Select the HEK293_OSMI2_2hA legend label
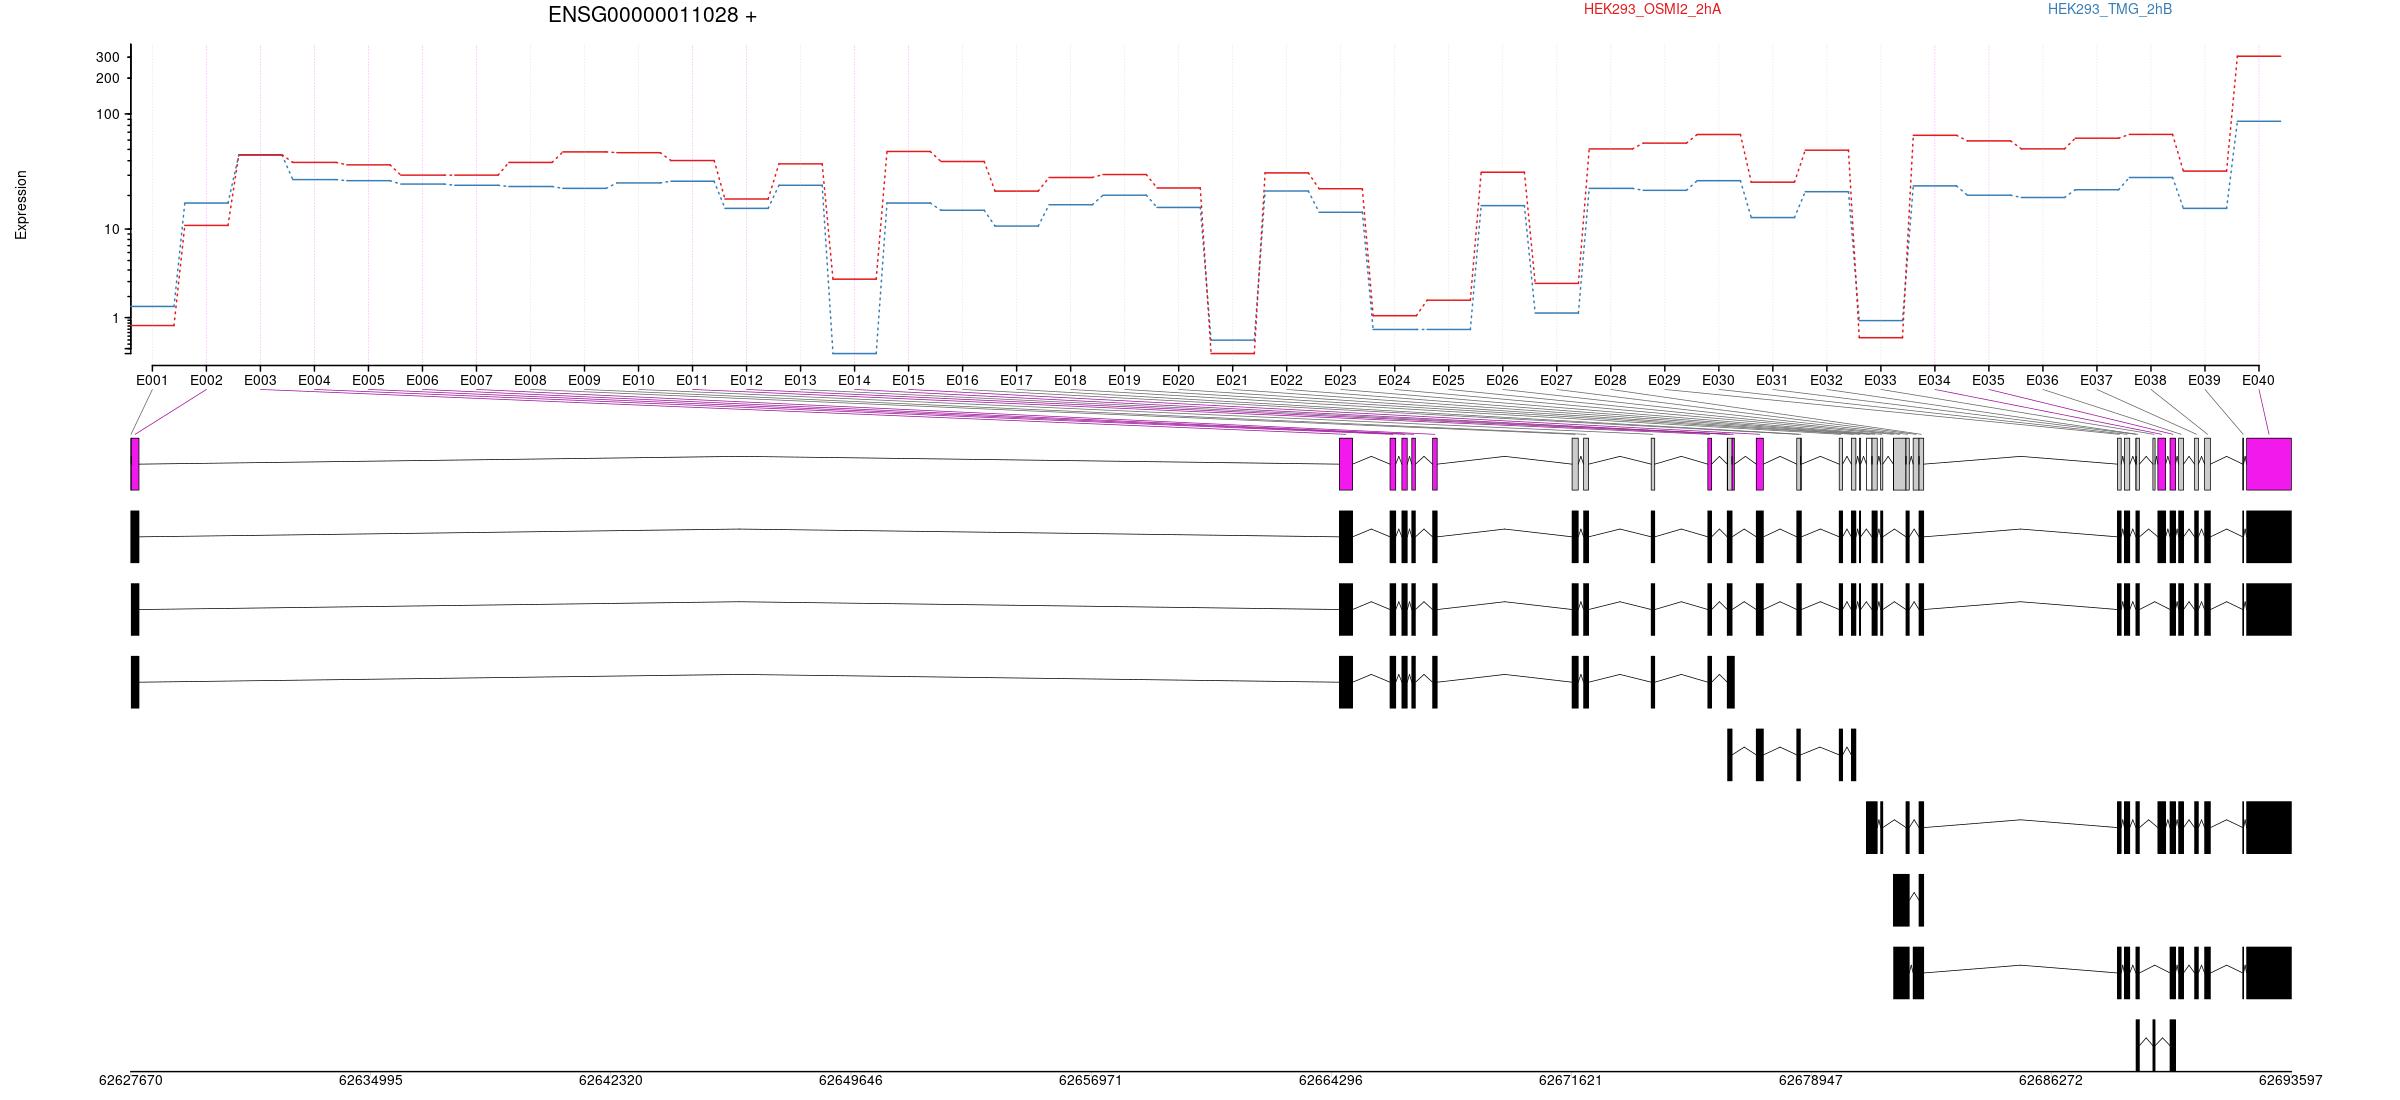2400x1100 pixels. (1652, 9)
